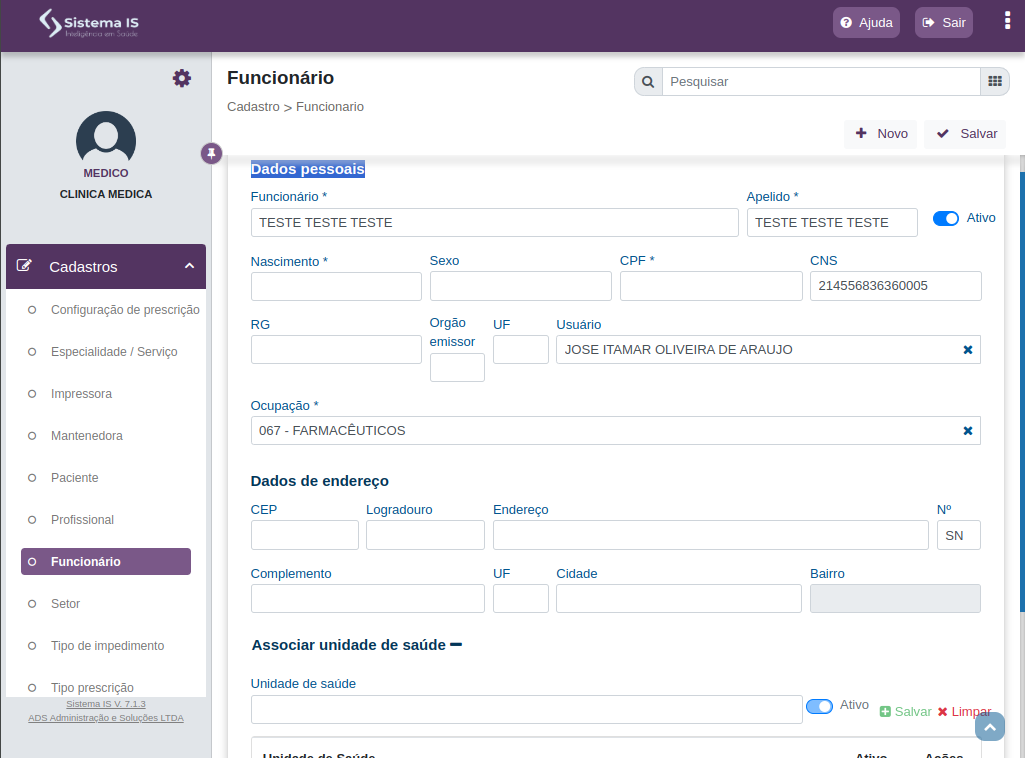Open Paciente in the sidebar menu
The width and height of the screenshot is (1025, 758).
[x=75, y=478]
